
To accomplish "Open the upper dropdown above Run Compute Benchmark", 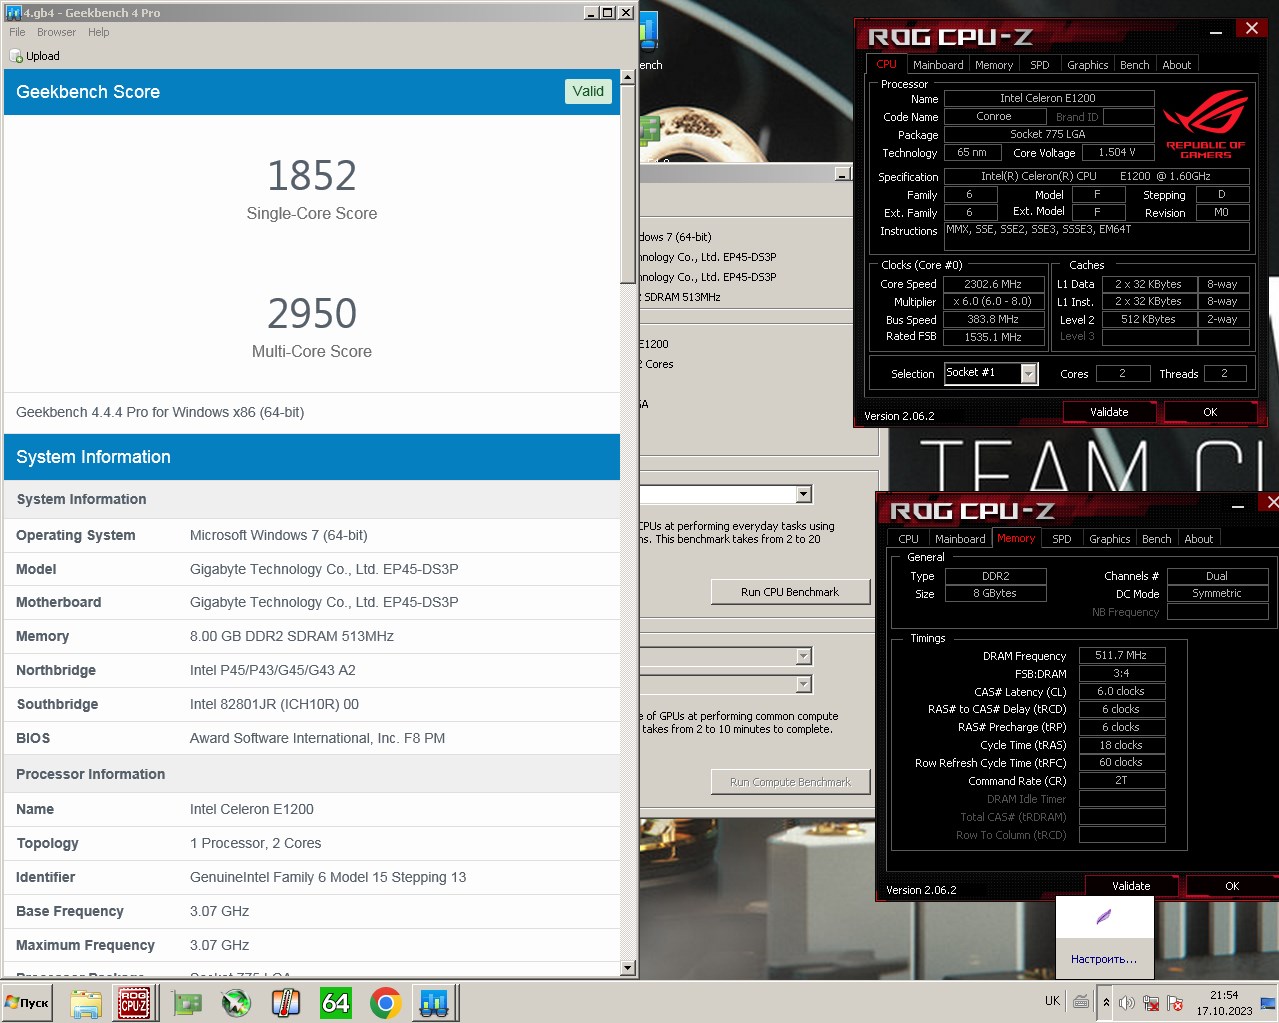I will (x=804, y=656).
